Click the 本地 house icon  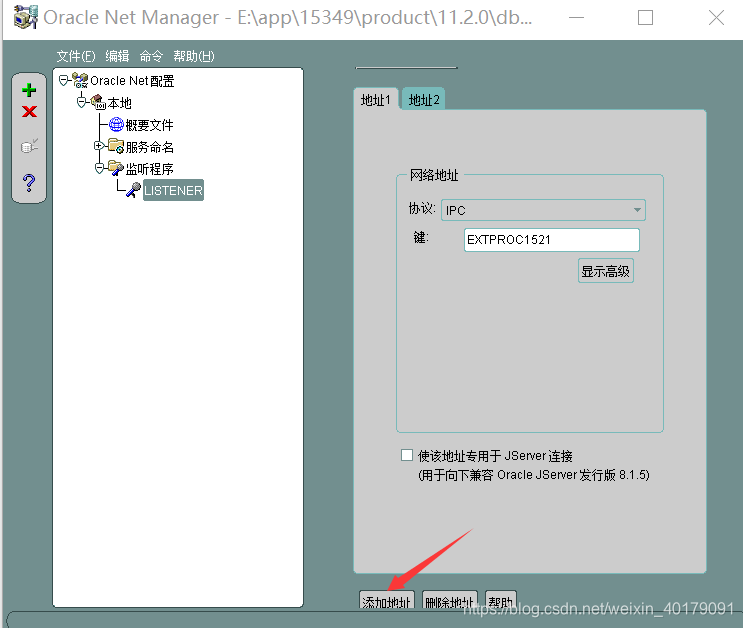coord(98,102)
